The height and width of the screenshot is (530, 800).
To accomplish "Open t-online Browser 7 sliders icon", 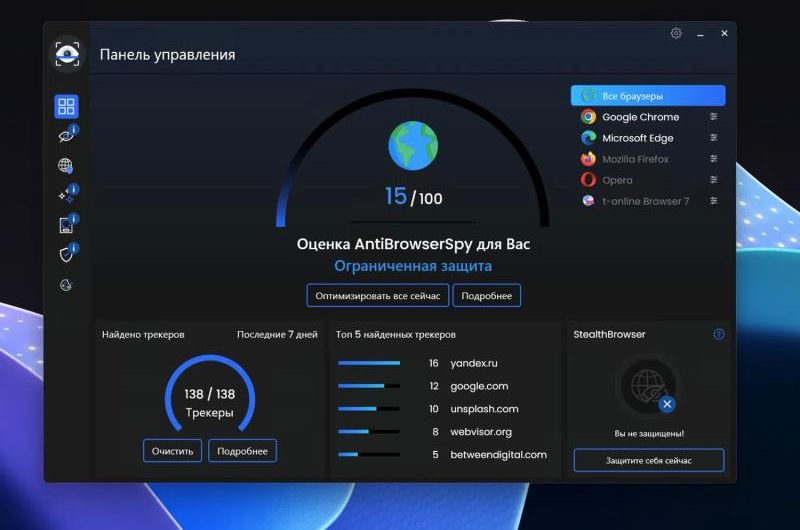I will click(x=714, y=200).
